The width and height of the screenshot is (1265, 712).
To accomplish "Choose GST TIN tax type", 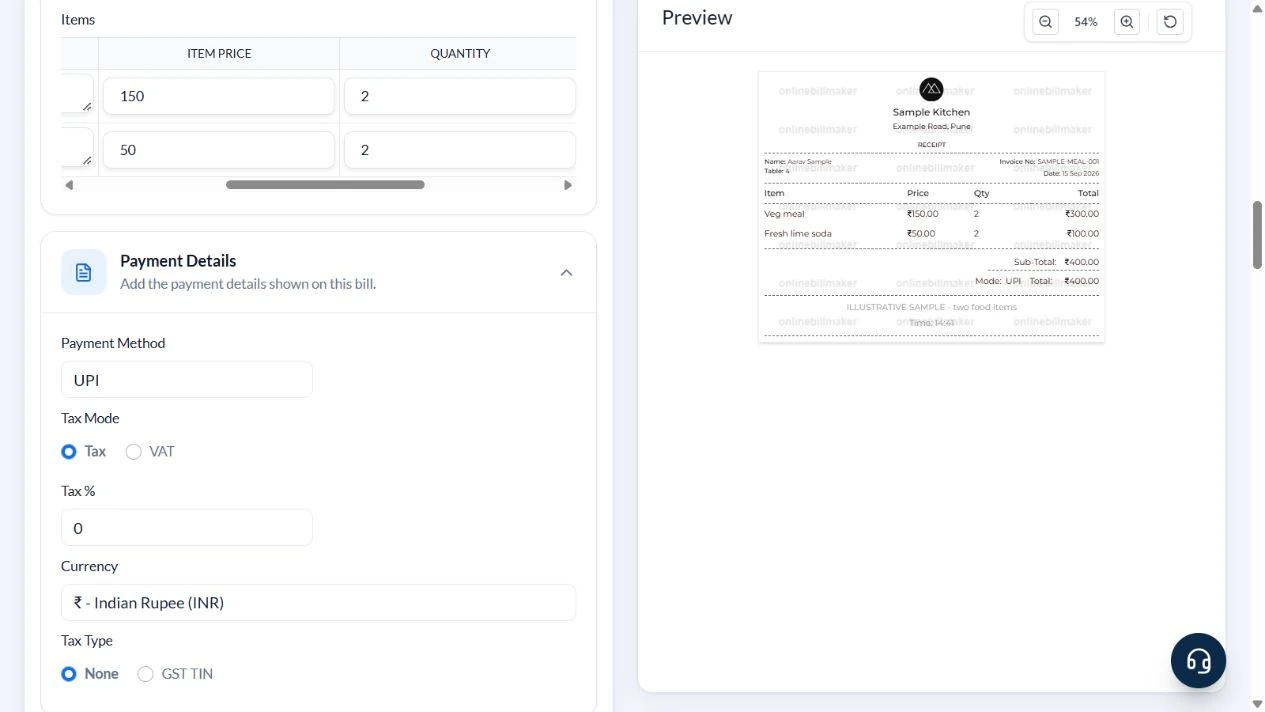I will [x=145, y=674].
